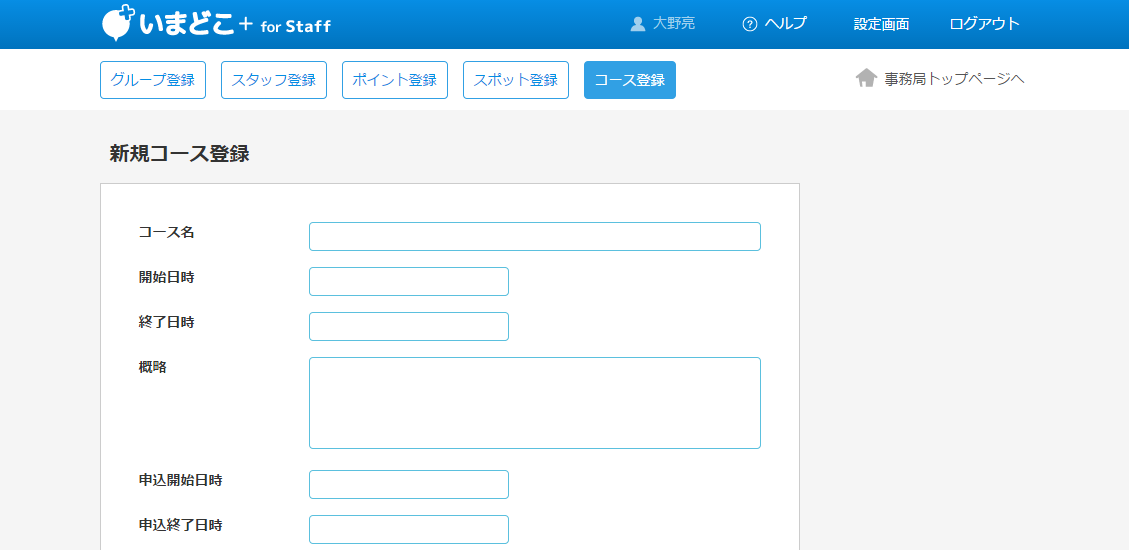Go to グループ登録 tab
The height and width of the screenshot is (550, 1129).
coord(153,80)
